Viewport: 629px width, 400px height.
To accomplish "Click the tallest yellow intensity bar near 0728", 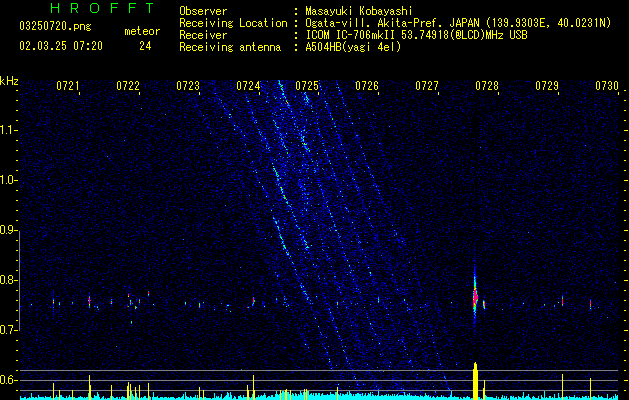I will coord(475,381).
